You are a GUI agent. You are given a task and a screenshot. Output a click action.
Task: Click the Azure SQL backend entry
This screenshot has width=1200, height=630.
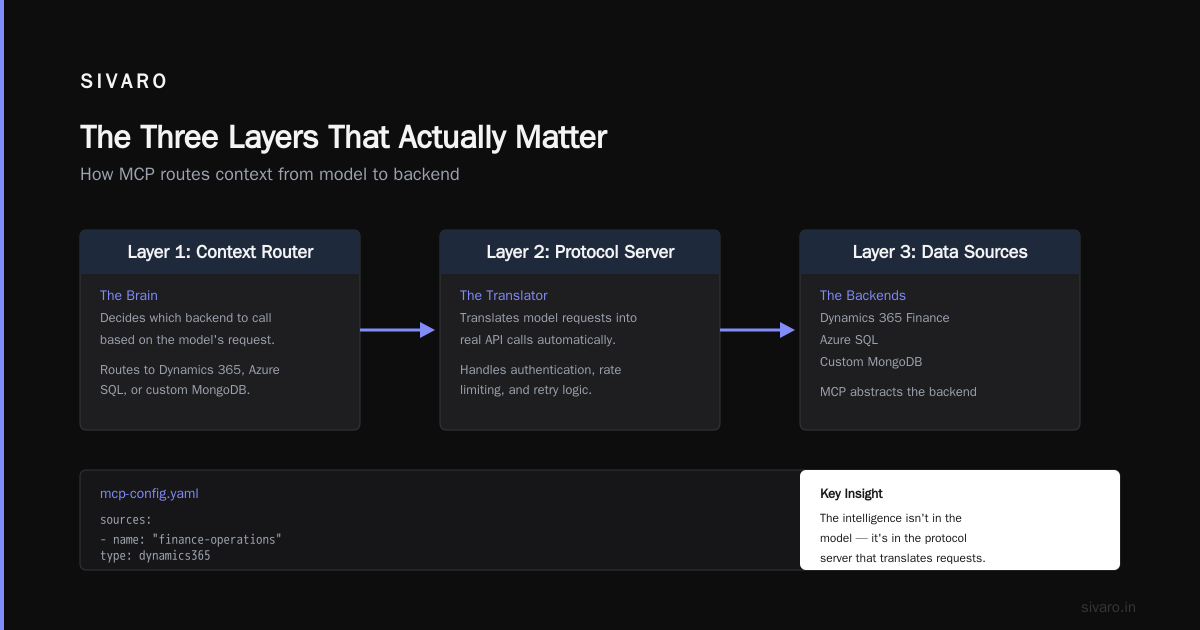click(849, 340)
